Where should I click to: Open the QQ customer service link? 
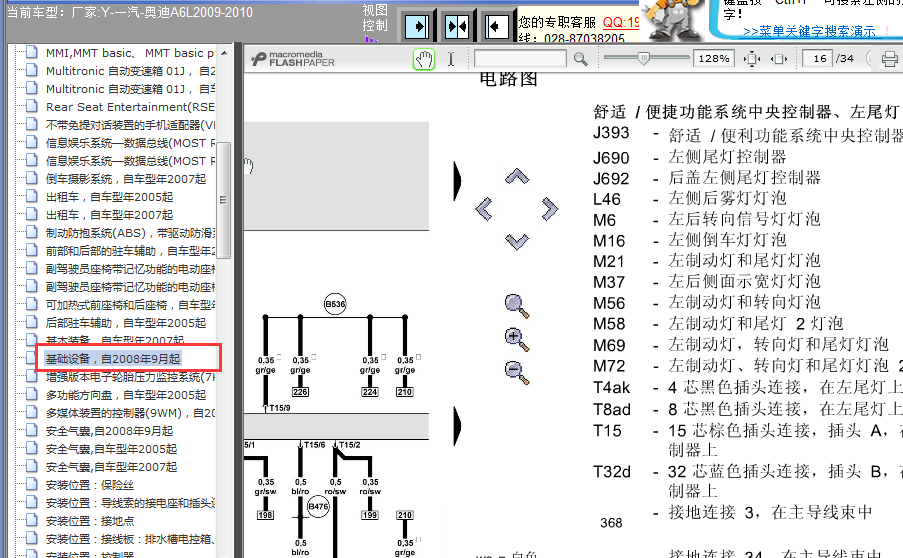pyautogui.click(x=621, y=22)
